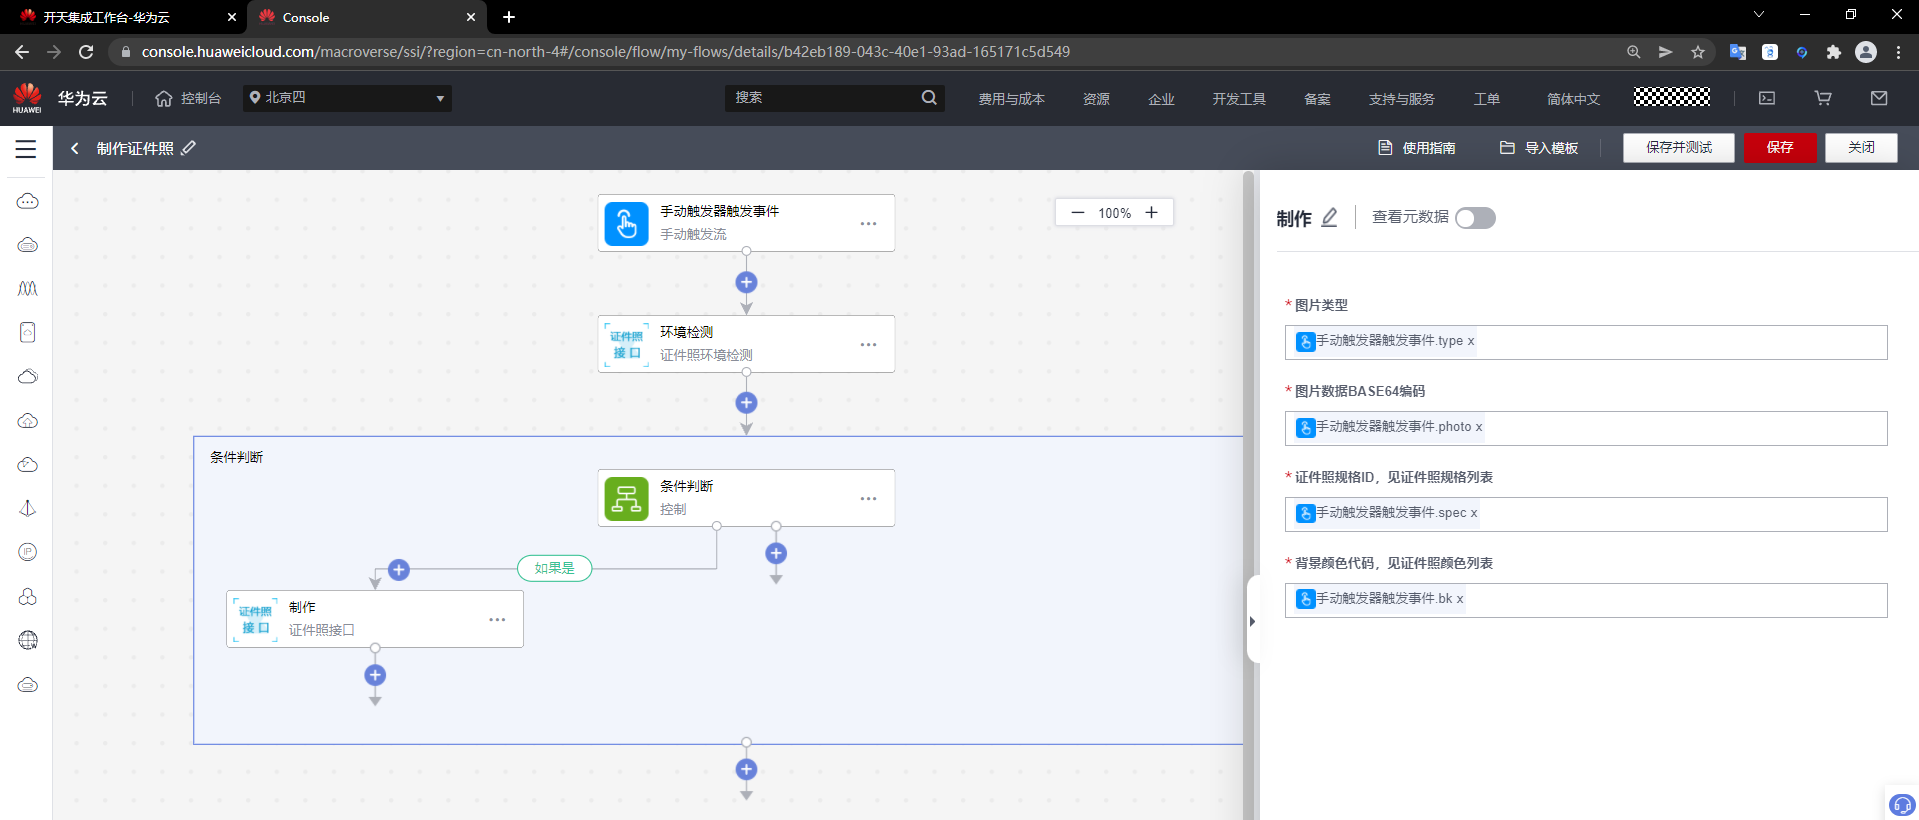1919x820 pixels.
Task: Click the red 保存 button
Action: [1780, 147]
